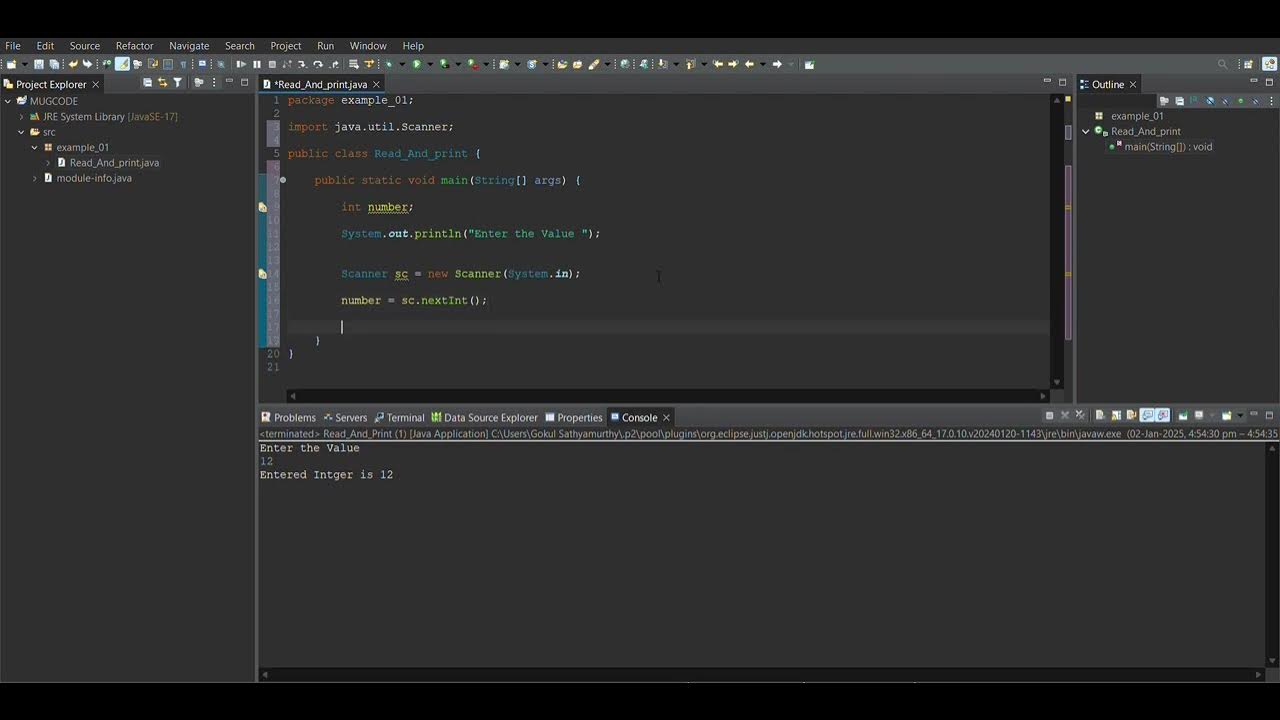Switch to the Data Source Explorer tab
Screen dimensions: 1280x720
point(484,418)
